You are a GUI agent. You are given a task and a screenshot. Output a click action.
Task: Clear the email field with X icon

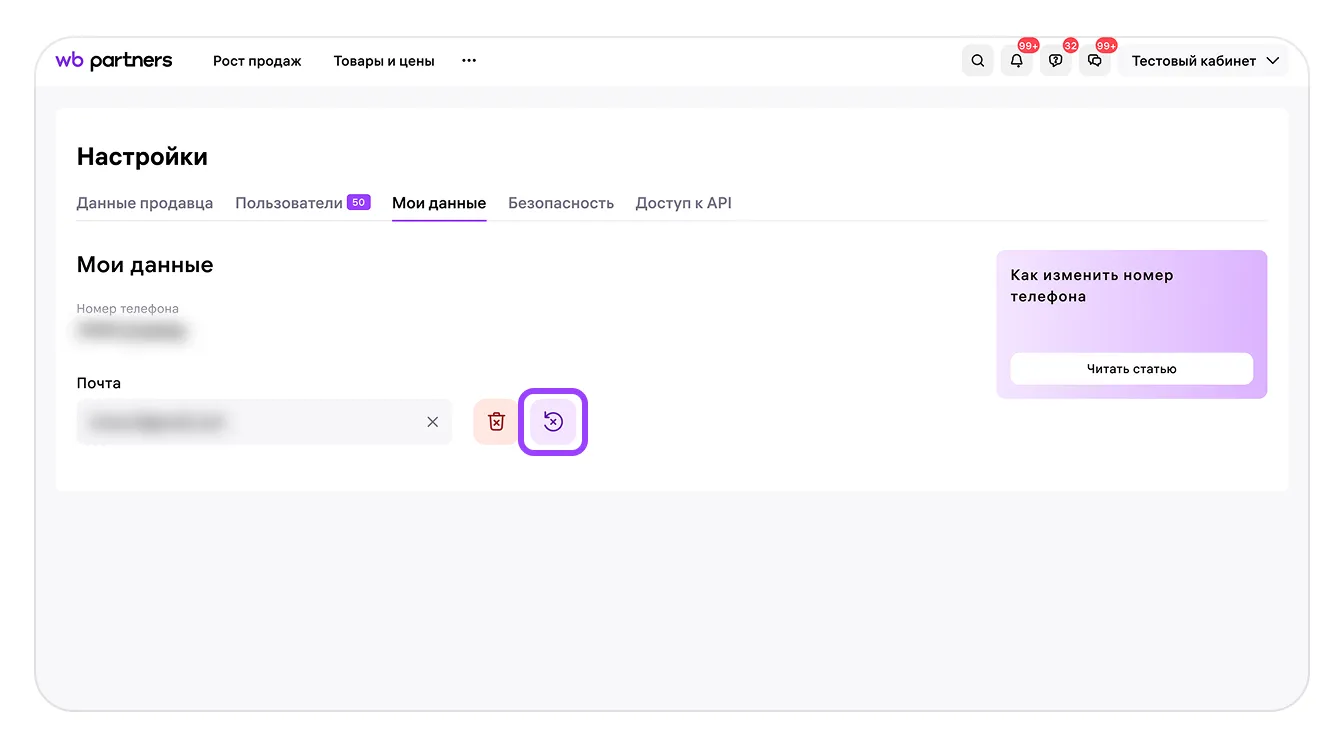(433, 422)
